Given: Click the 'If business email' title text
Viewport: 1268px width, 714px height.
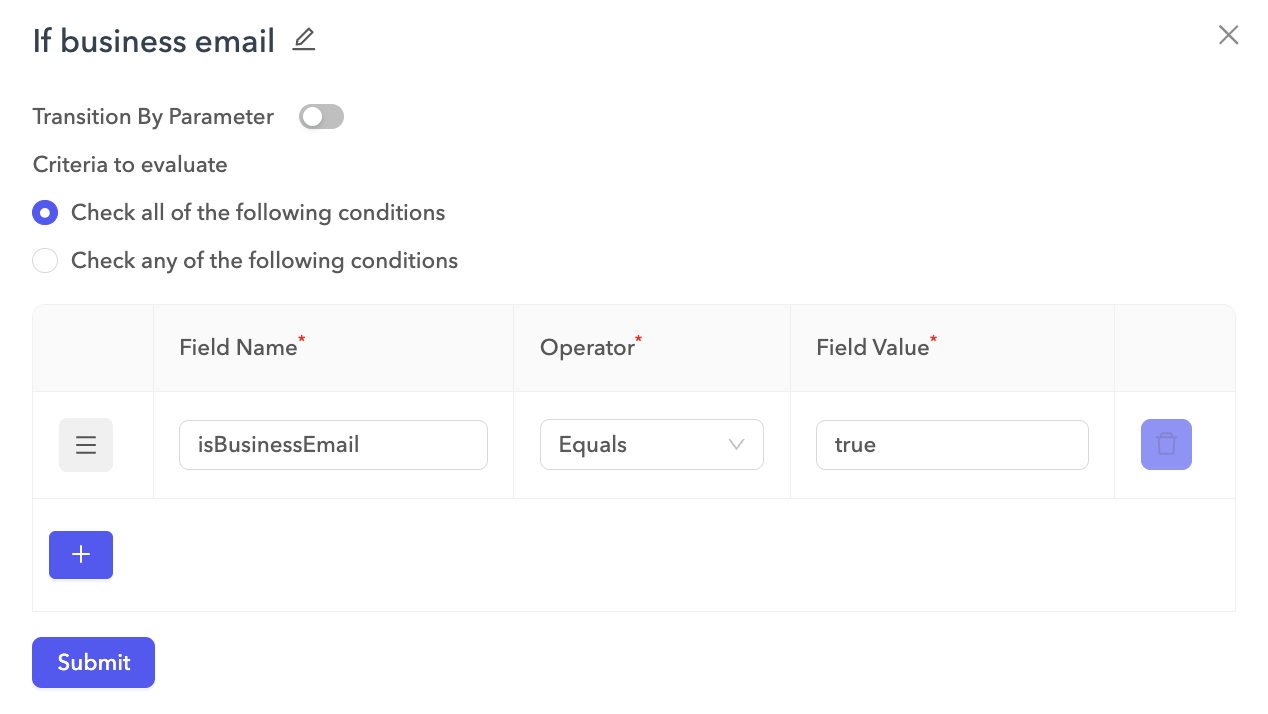Looking at the screenshot, I should click(153, 41).
